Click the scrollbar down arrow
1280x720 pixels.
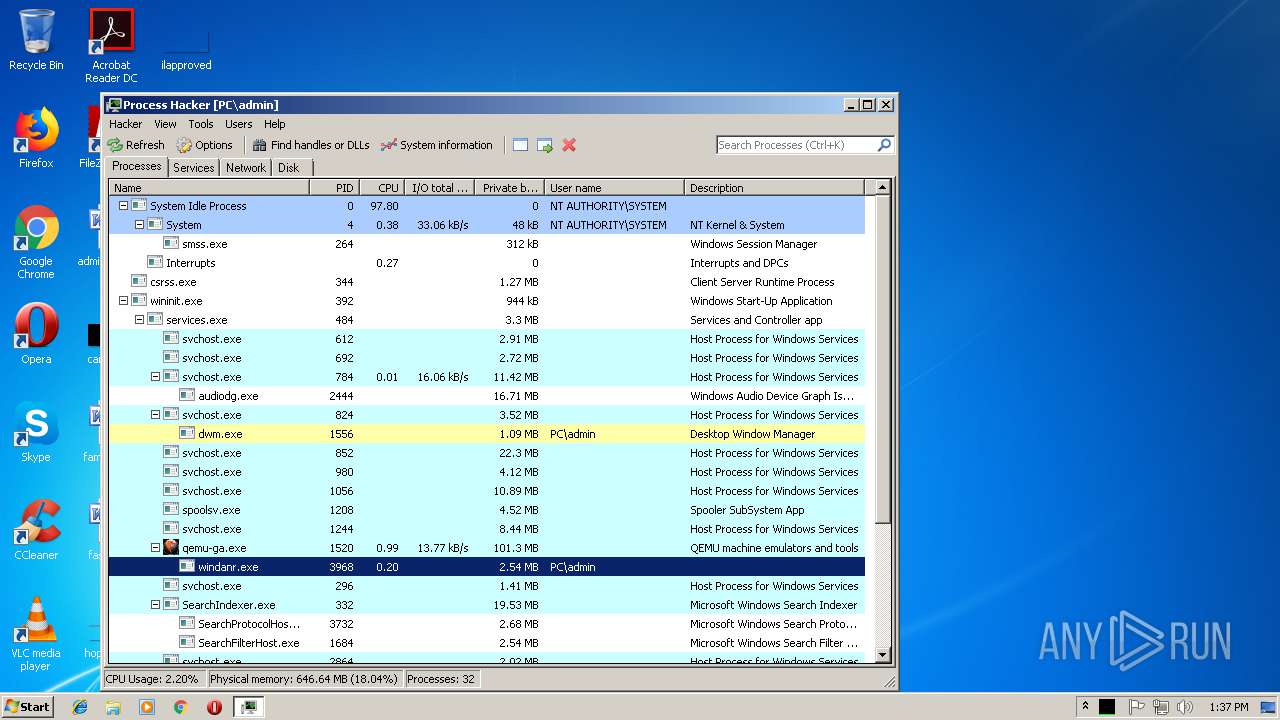pyautogui.click(x=882, y=655)
